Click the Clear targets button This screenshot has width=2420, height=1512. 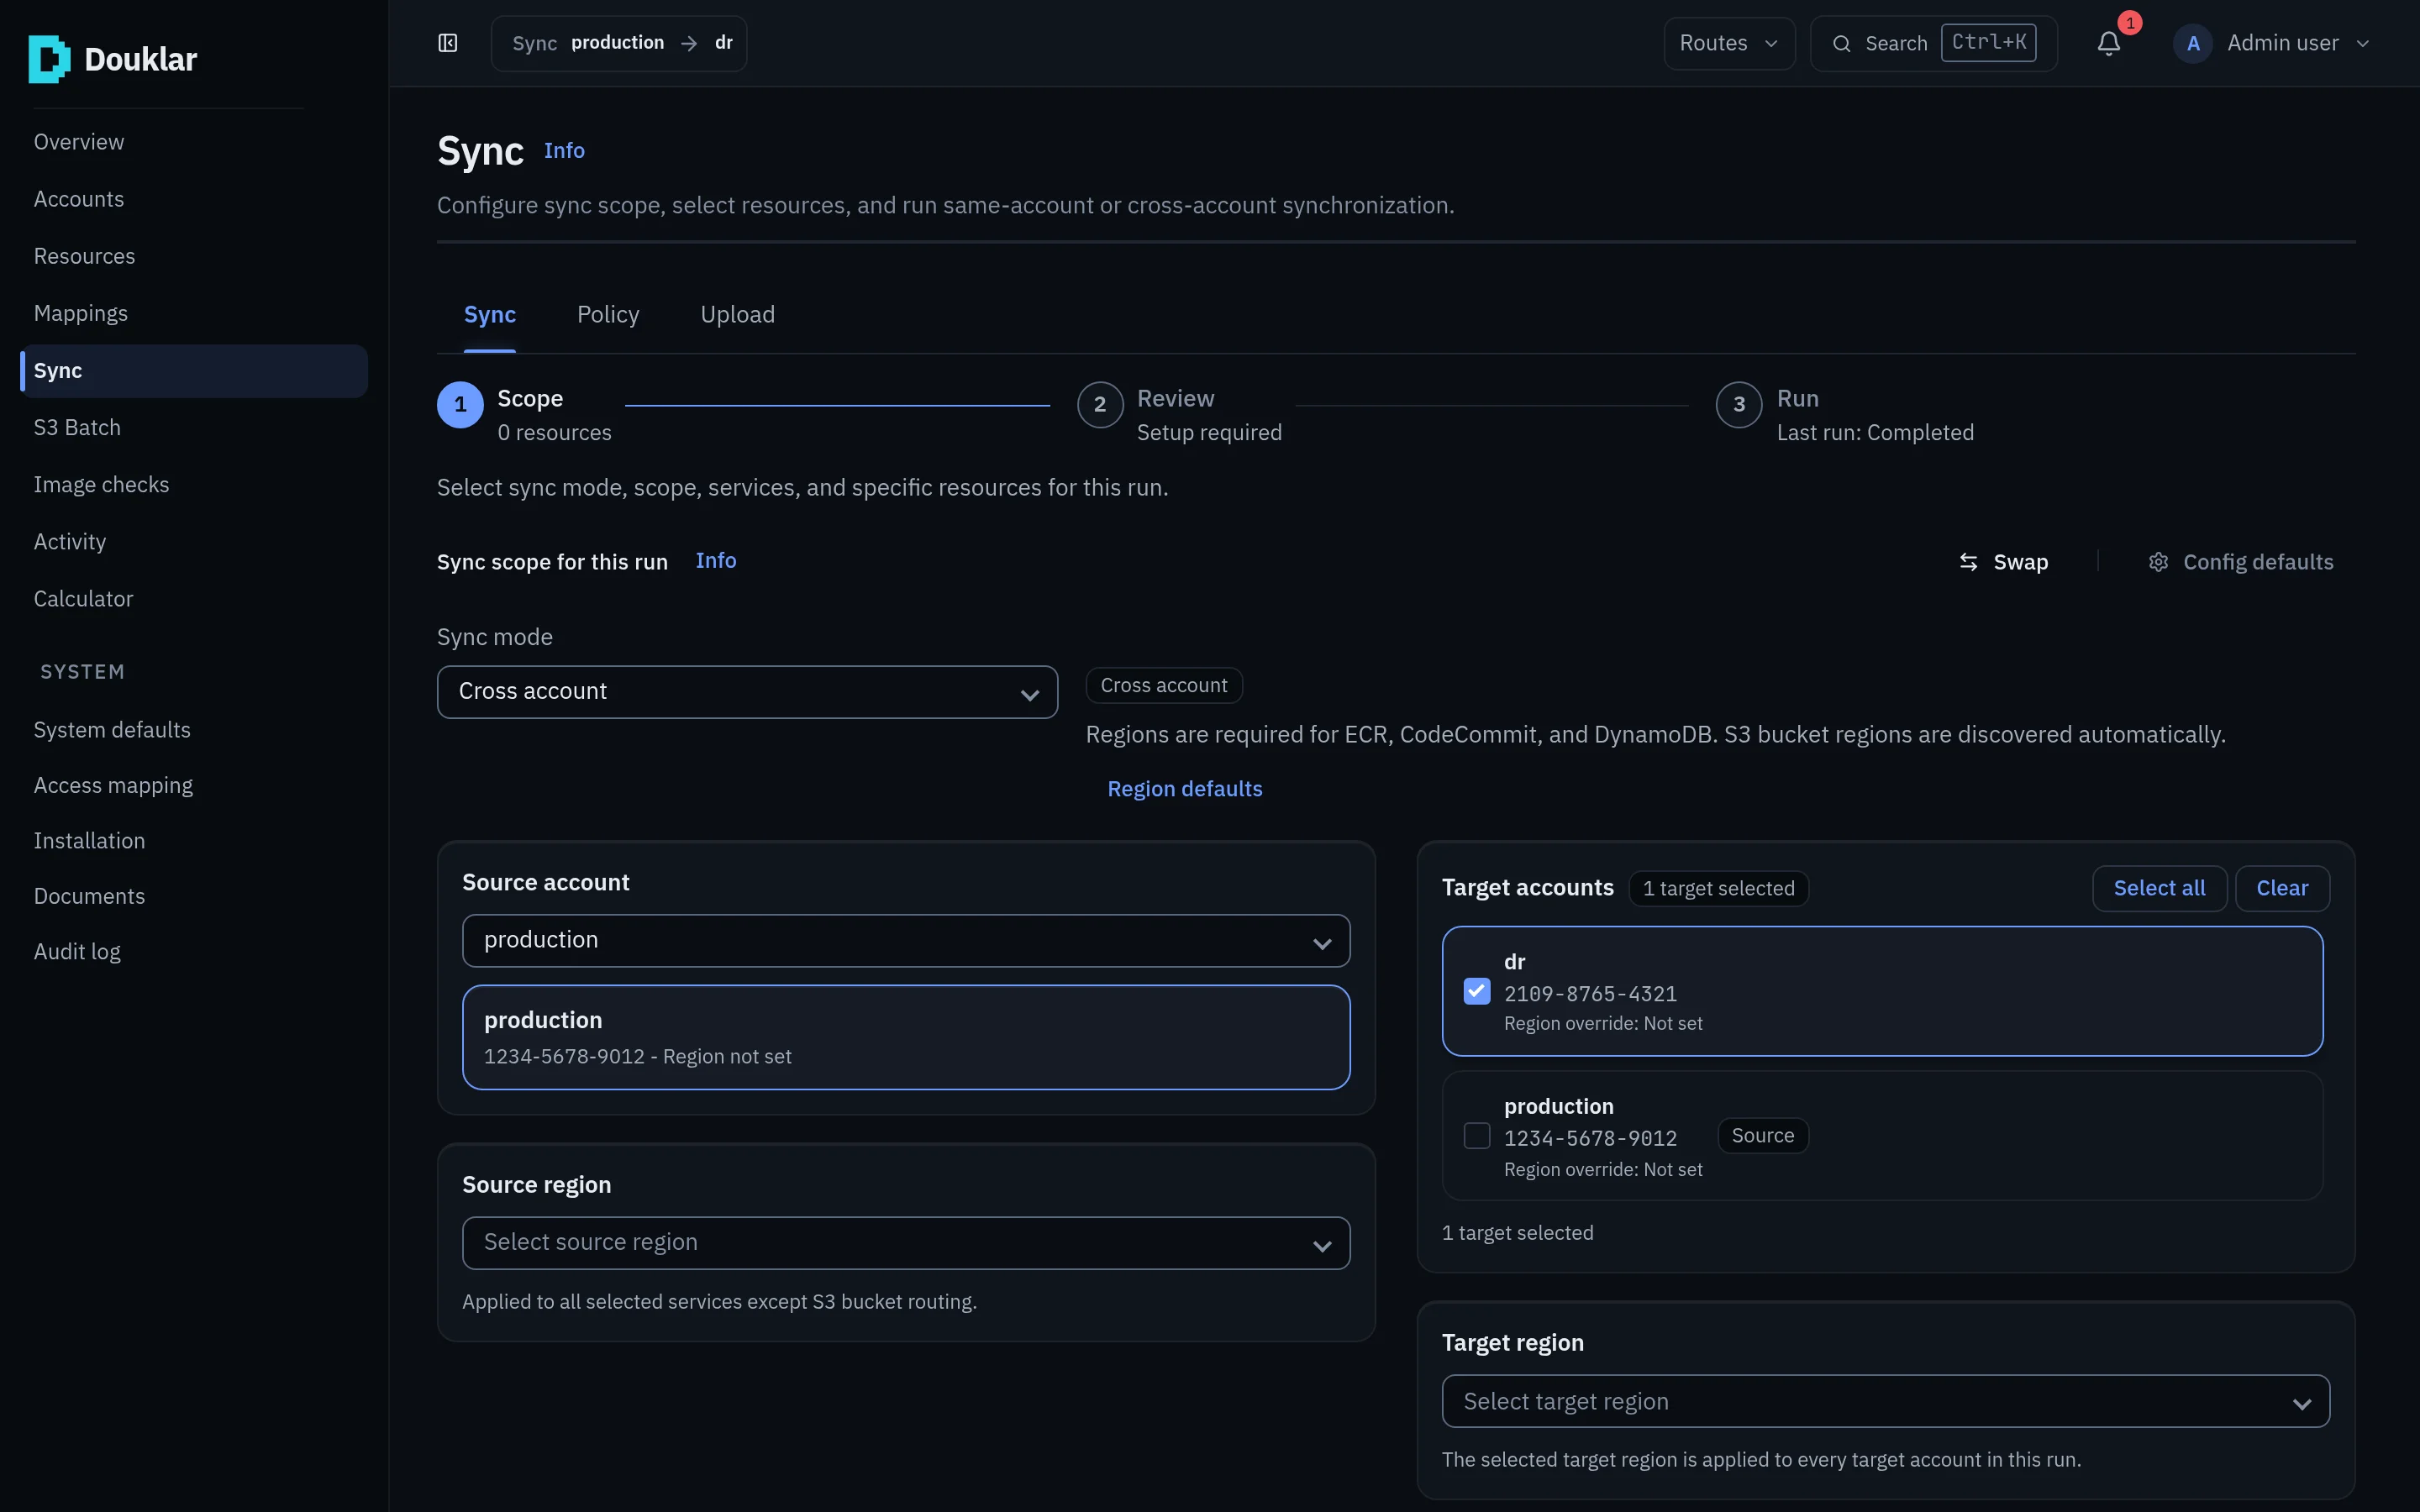coord(2282,888)
